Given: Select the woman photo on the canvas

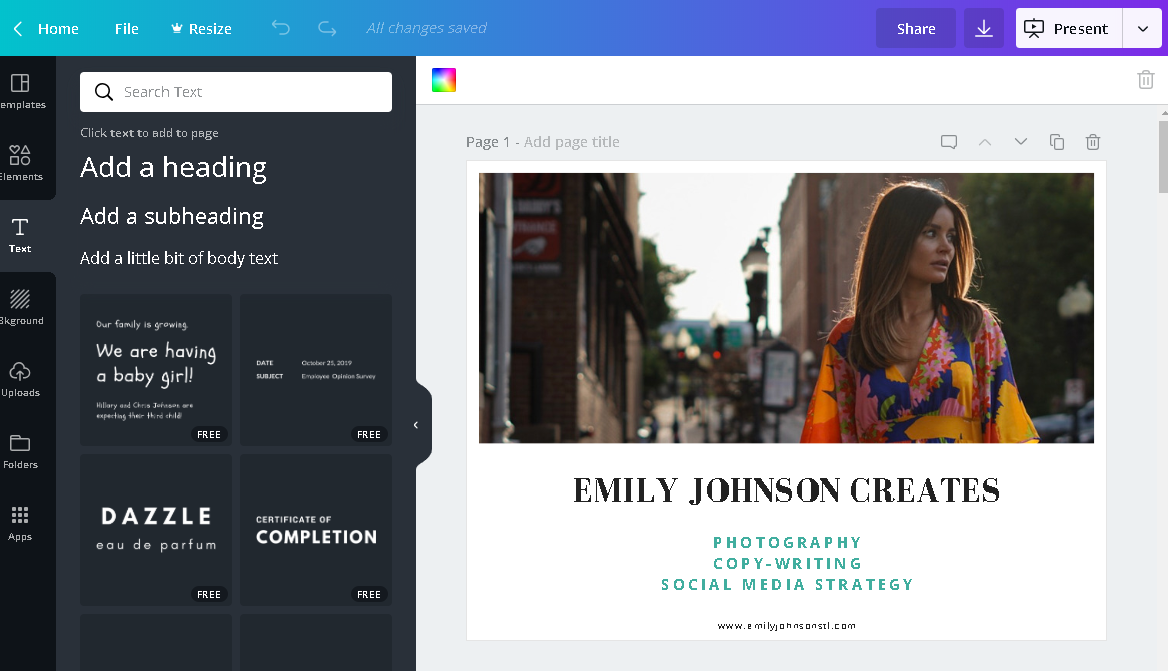Looking at the screenshot, I should (x=786, y=308).
